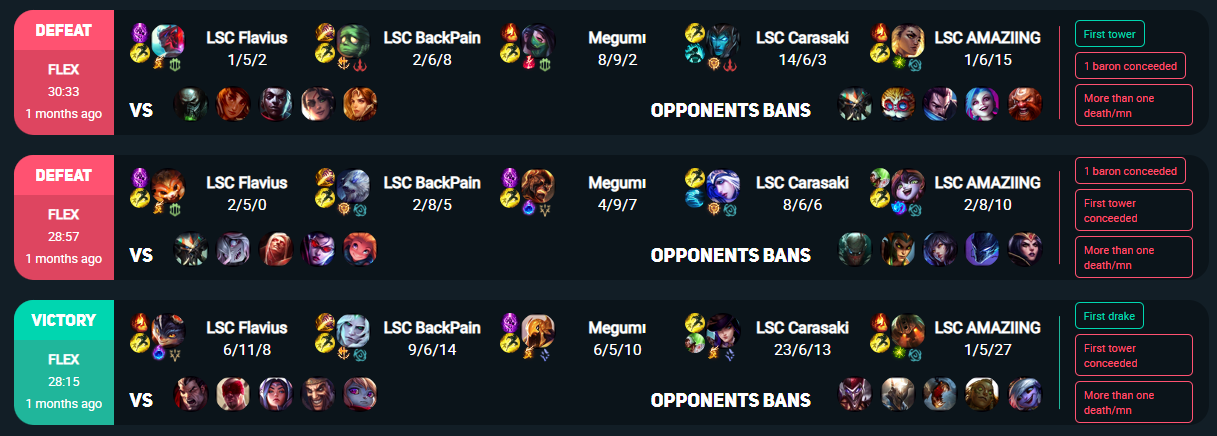Click Megumı's Ignite spell icon in first match
The width and height of the screenshot is (1217, 436).
coord(508,32)
